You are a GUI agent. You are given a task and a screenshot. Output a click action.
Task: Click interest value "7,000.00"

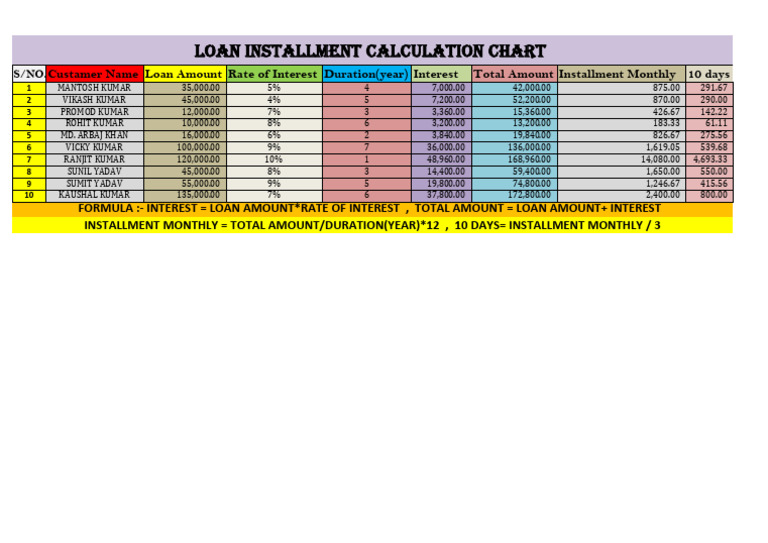441,88
